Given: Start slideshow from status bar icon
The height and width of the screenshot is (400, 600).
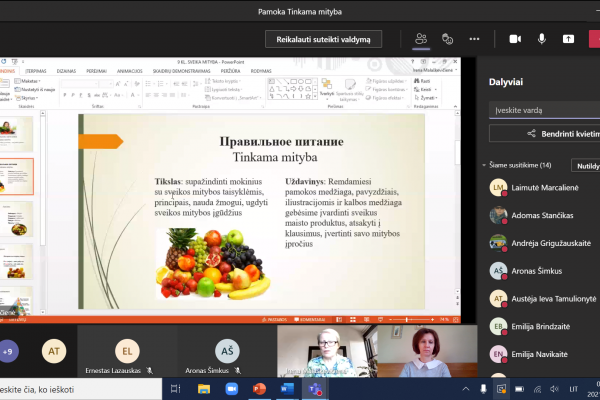Looking at the screenshot, I should 380,320.
